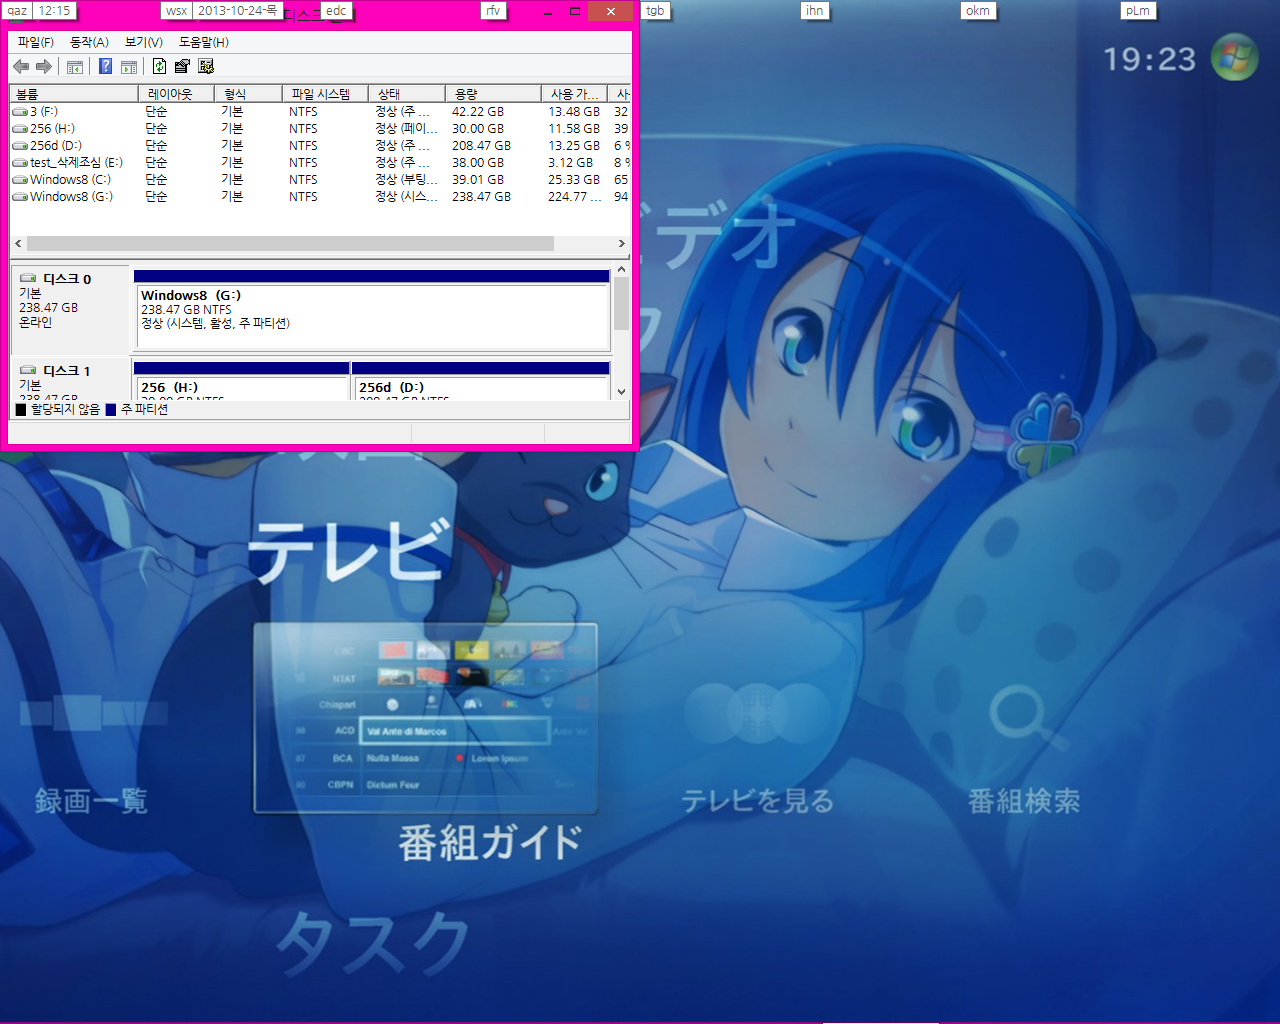Image resolution: width=1280 pixels, height=1024 pixels.
Task: Sort by the 사용 가... column header
Action: (574, 94)
